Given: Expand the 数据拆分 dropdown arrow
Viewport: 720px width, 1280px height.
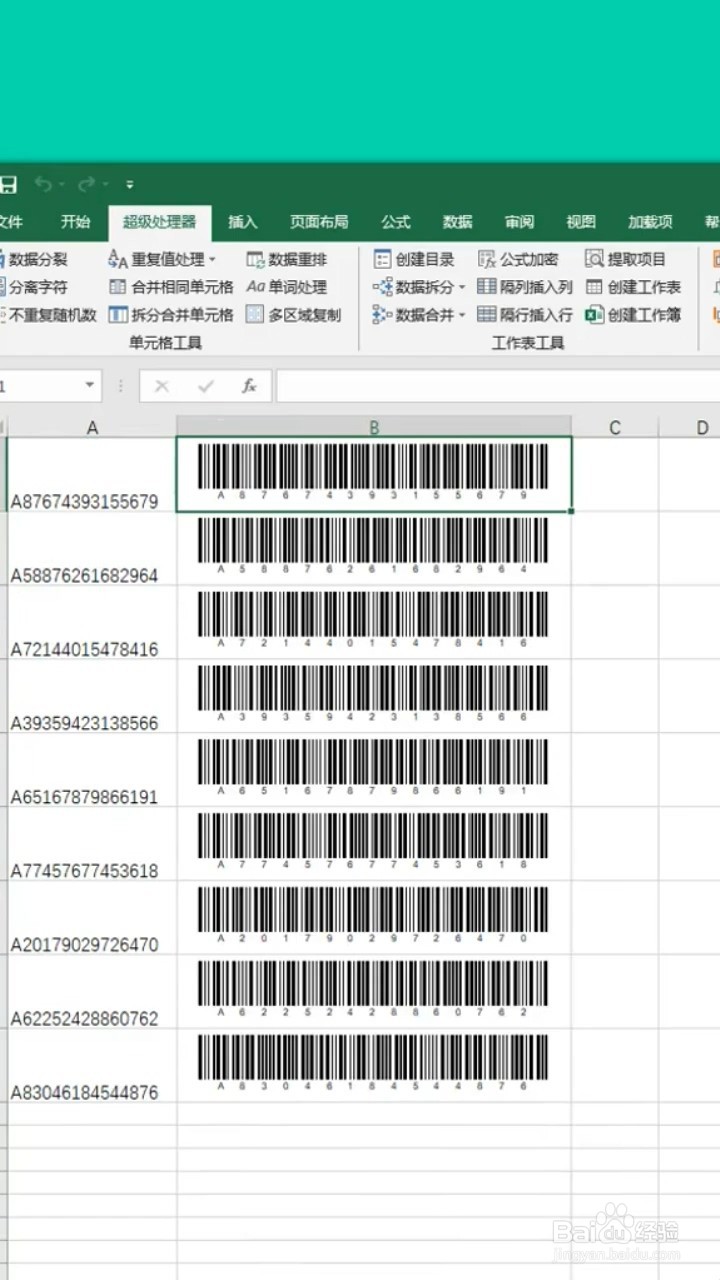Looking at the screenshot, I should [463, 288].
